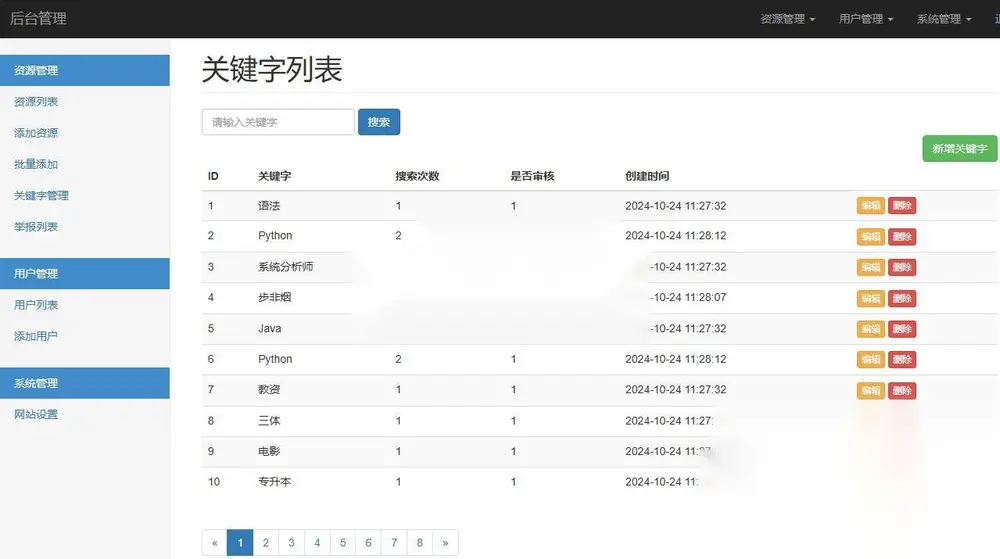The image size is (1000, 559).
Task: Select the 专升本 keyword cell
Action: 274,482
